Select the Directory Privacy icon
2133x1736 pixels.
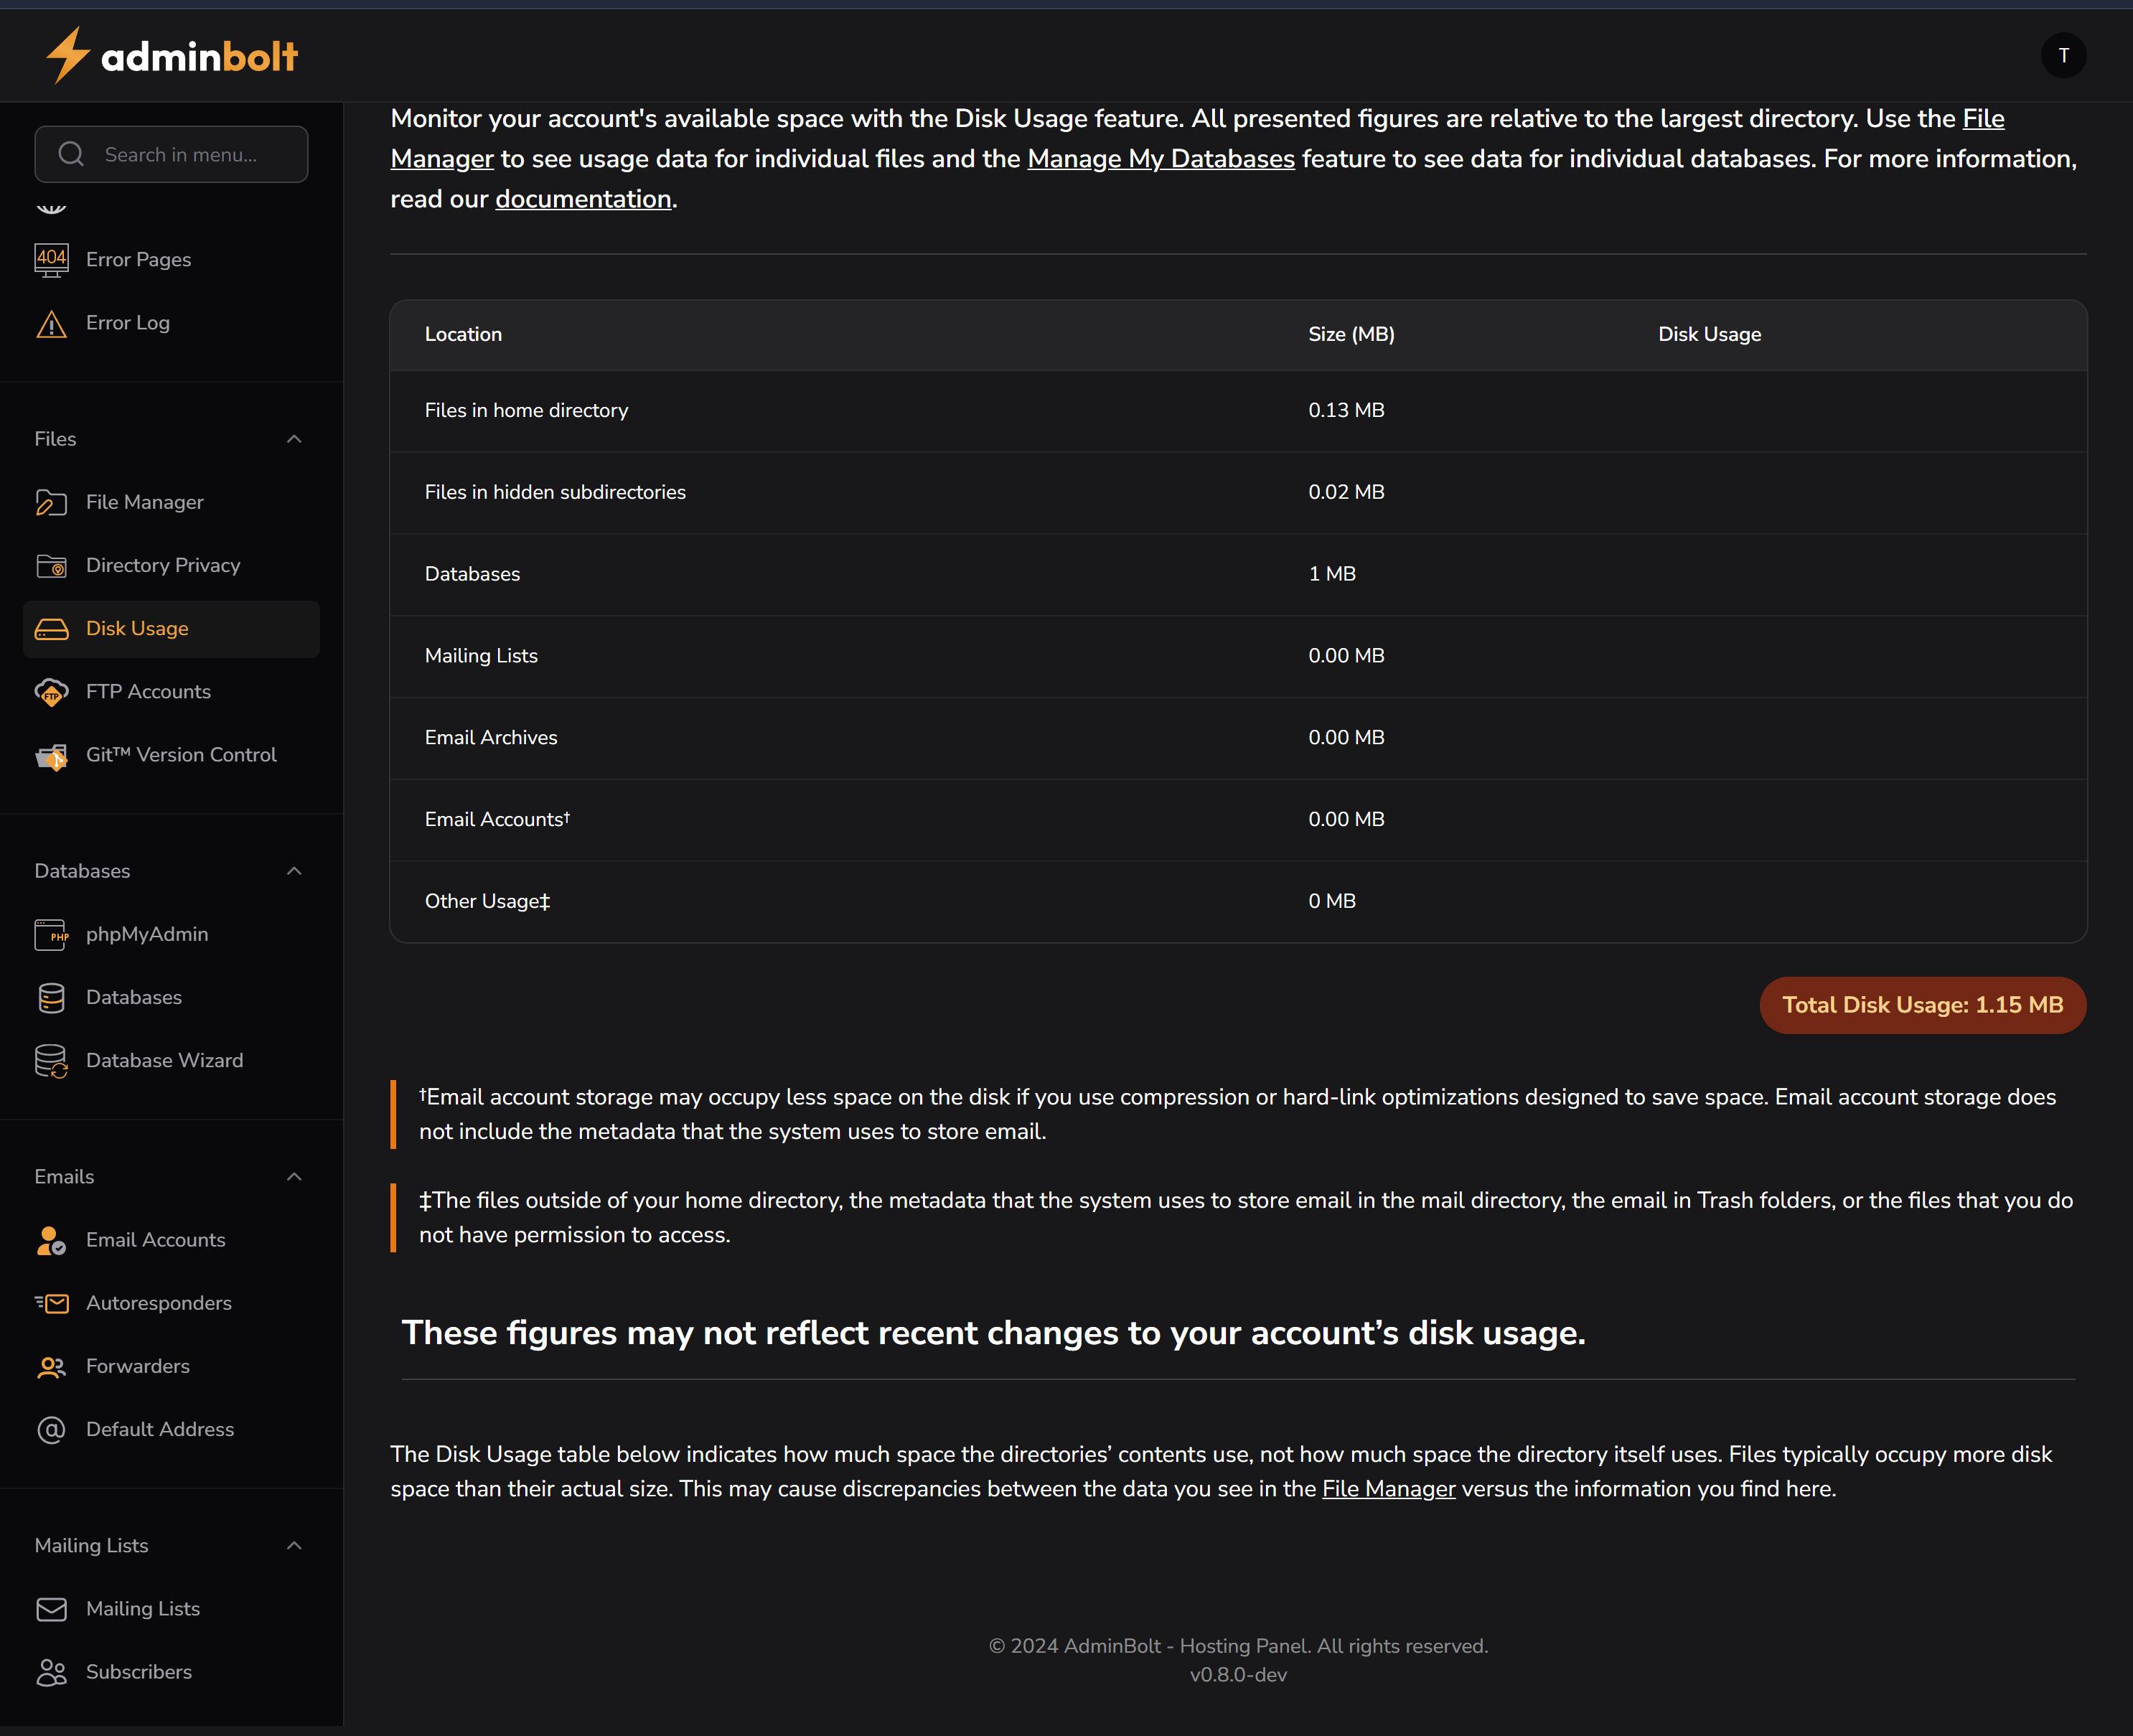51,565
